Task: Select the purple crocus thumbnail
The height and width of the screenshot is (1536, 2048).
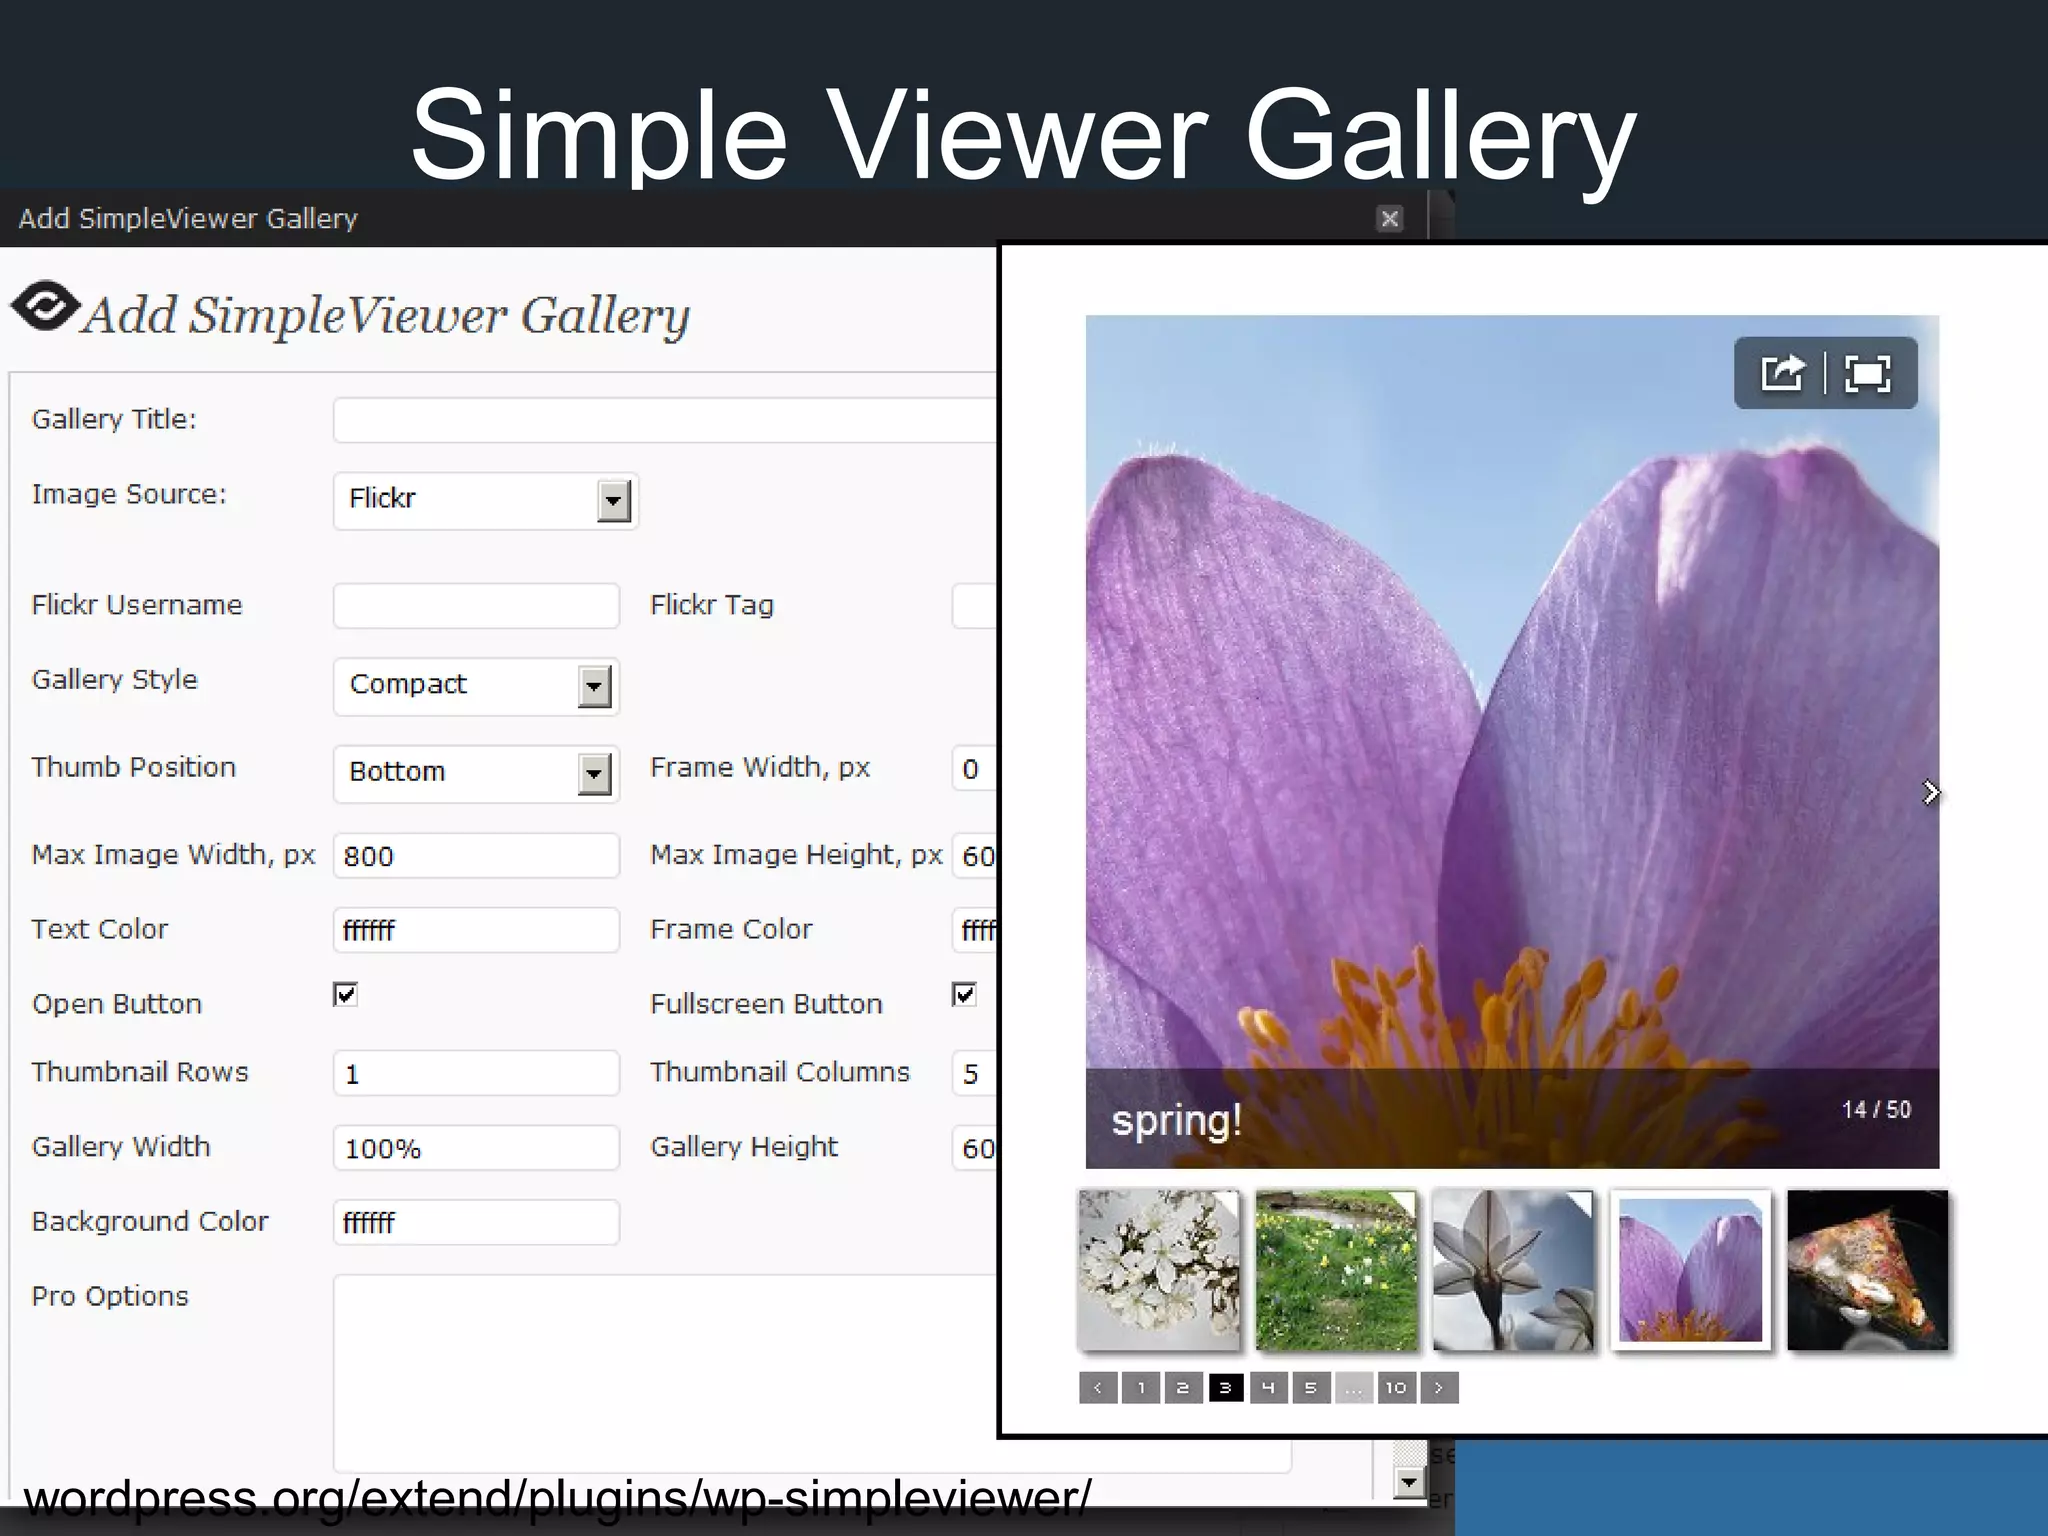Action: pyautogui.click(x=1690, y=1270)
